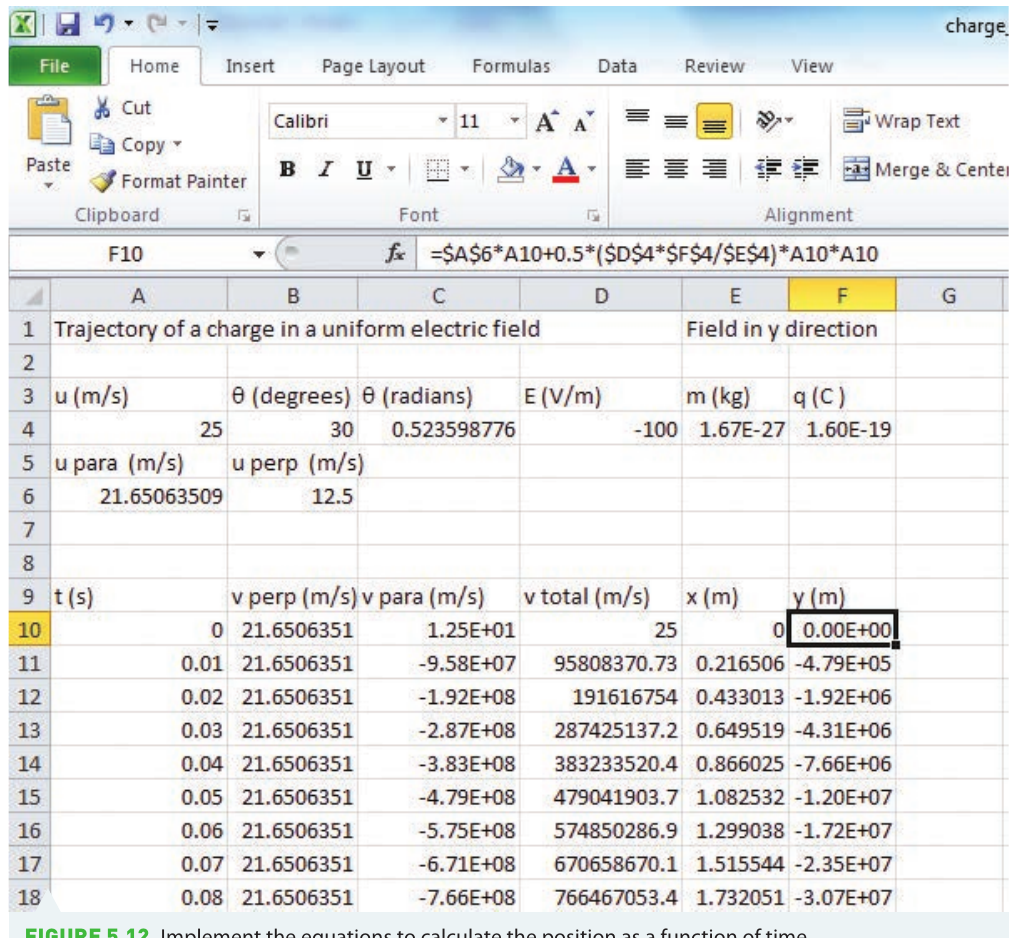Center text horizontally
Screen dimensions: 1017x938
676,169
